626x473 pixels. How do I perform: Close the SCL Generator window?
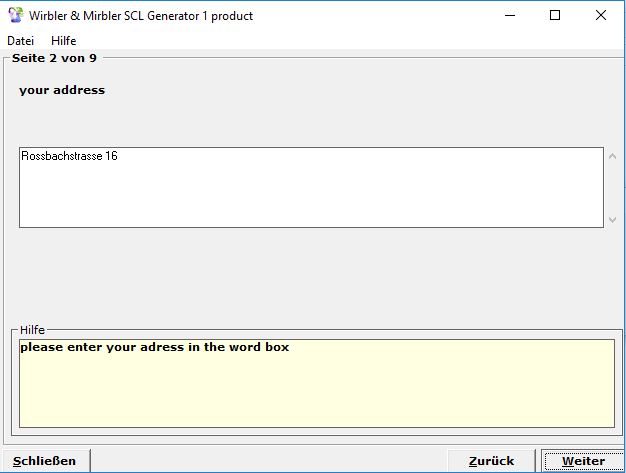pyautogui.click(x=601, y=15)
